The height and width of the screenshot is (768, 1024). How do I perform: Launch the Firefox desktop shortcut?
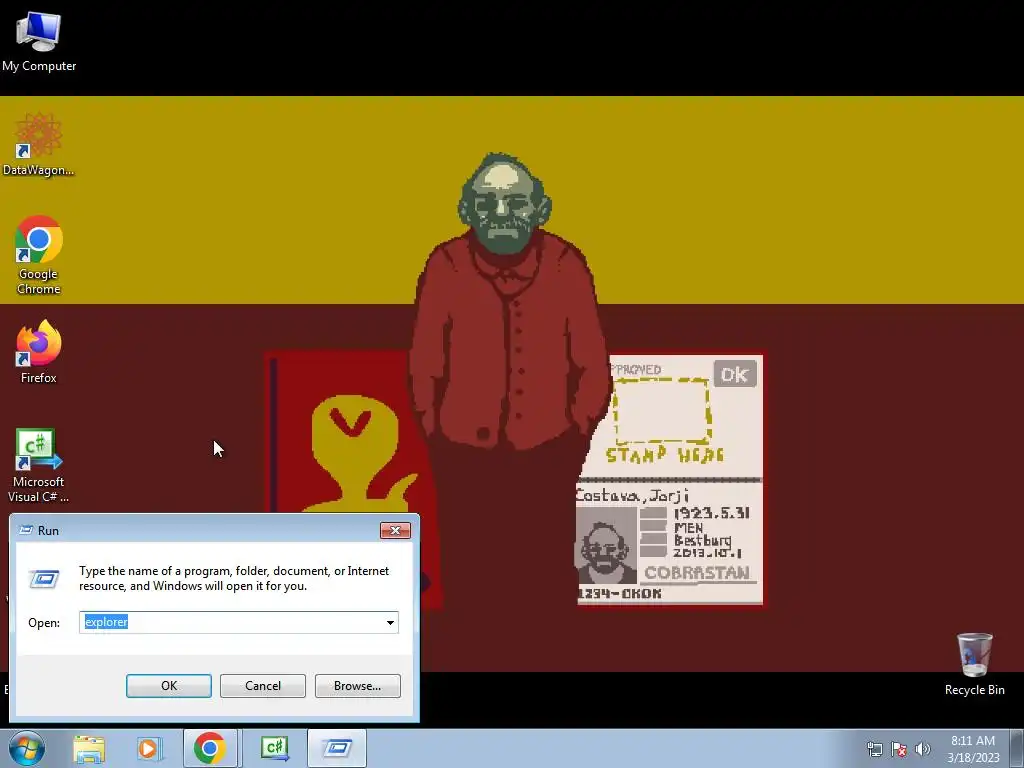click(39, 353)
